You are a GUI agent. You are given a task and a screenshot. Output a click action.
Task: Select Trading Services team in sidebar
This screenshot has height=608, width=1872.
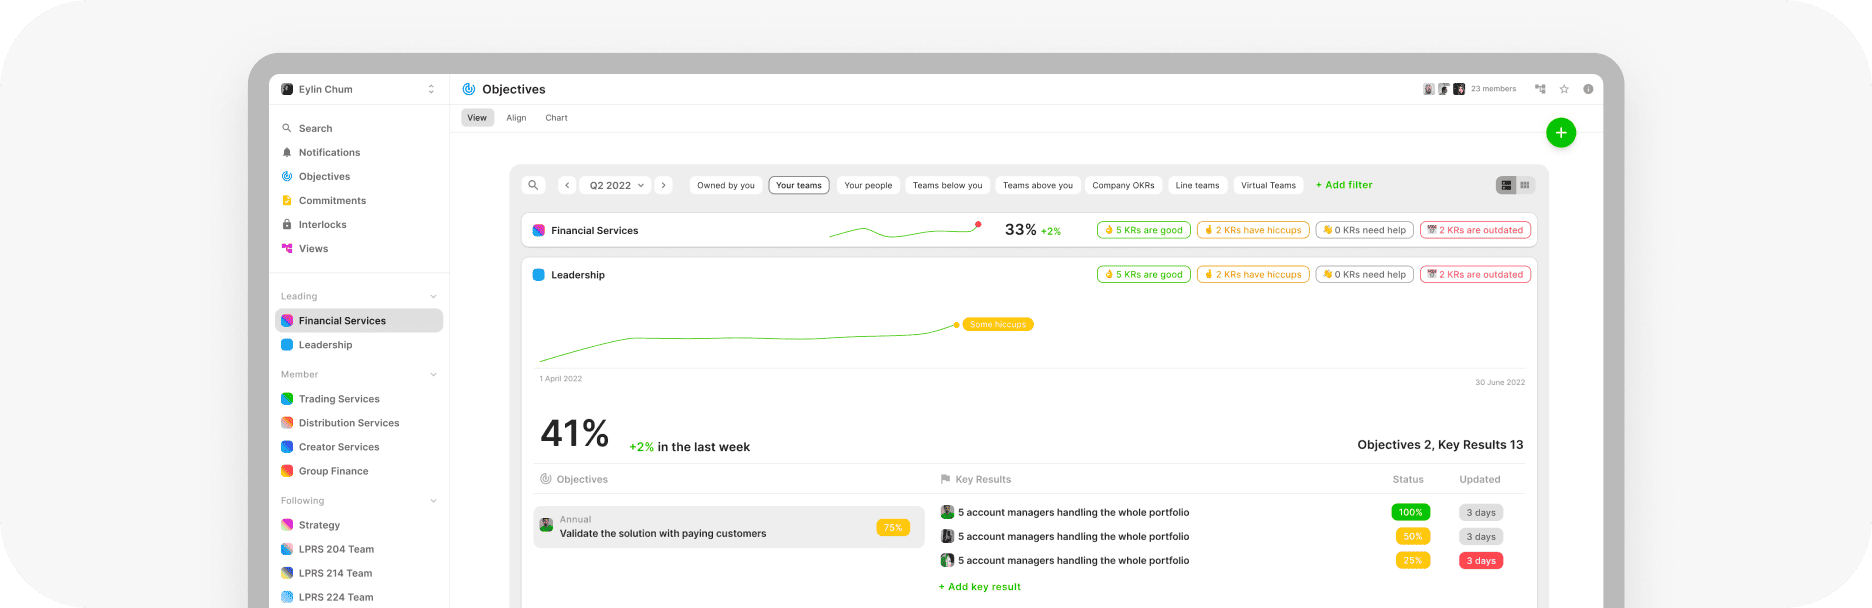(x=339, y=399)
